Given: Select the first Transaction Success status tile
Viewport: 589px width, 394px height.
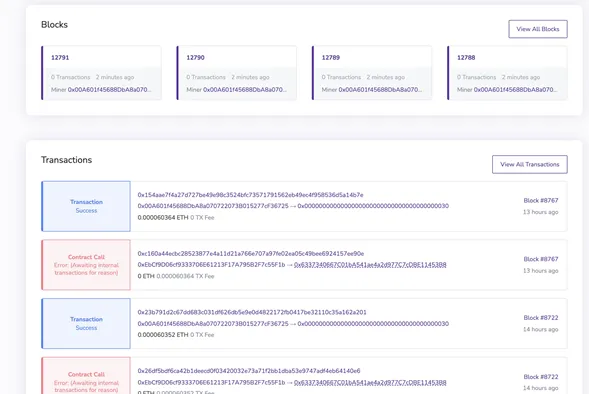Looking at the screenshot, I should click(x=86, y=206).
